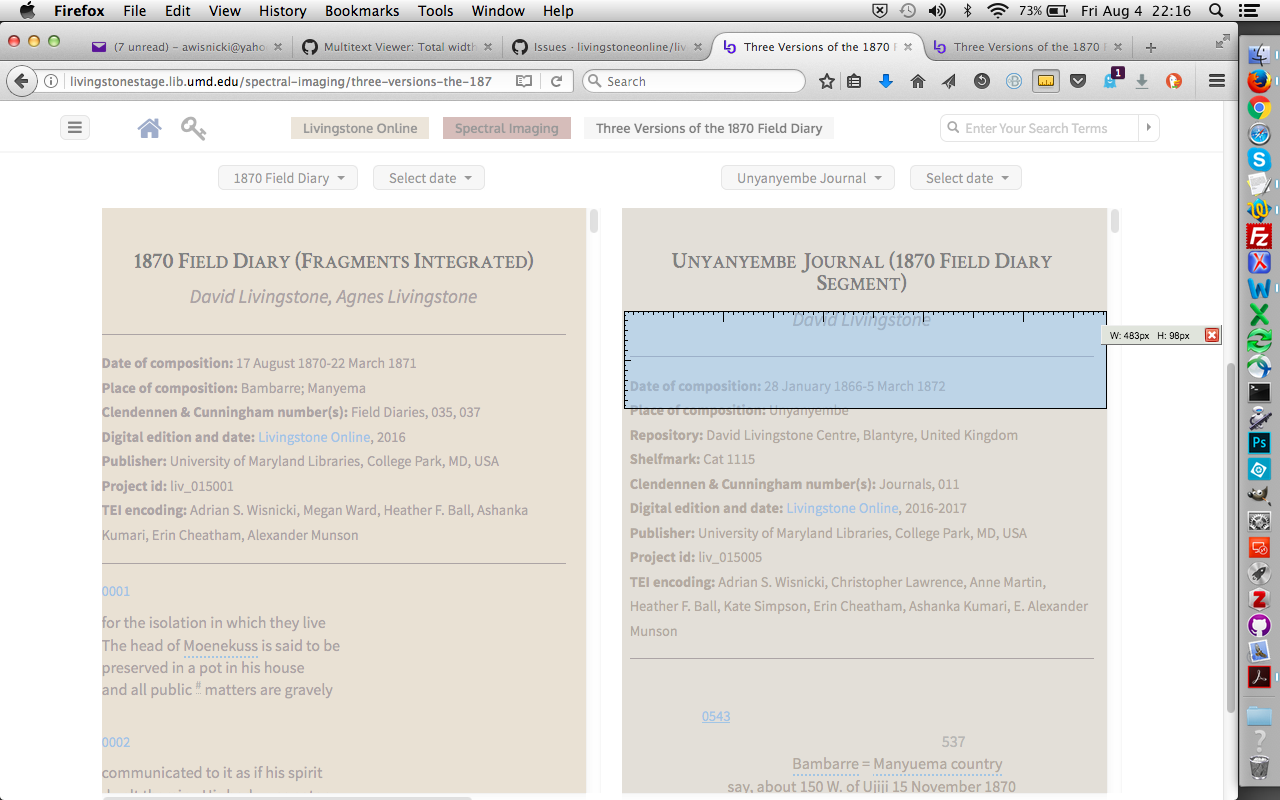Open left pane Select date dropdown
Image resolution: width=1280 pixels, height=800 pixels.
[x=429, y=178]
